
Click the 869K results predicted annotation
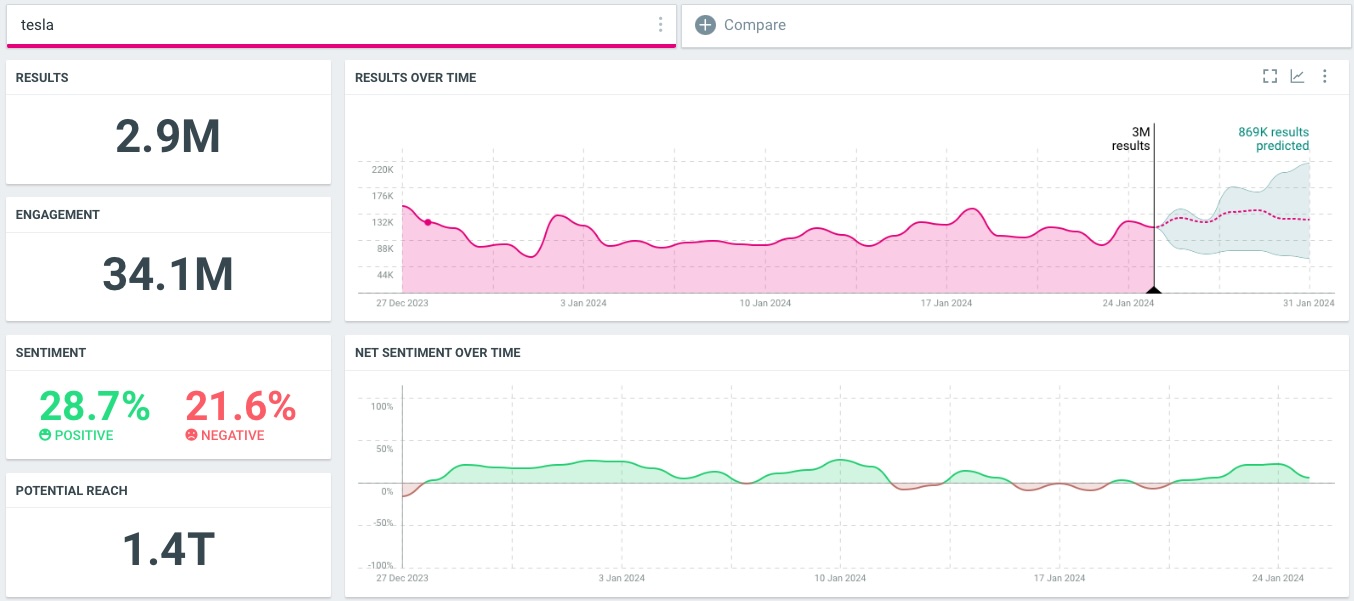[1273, 139]
